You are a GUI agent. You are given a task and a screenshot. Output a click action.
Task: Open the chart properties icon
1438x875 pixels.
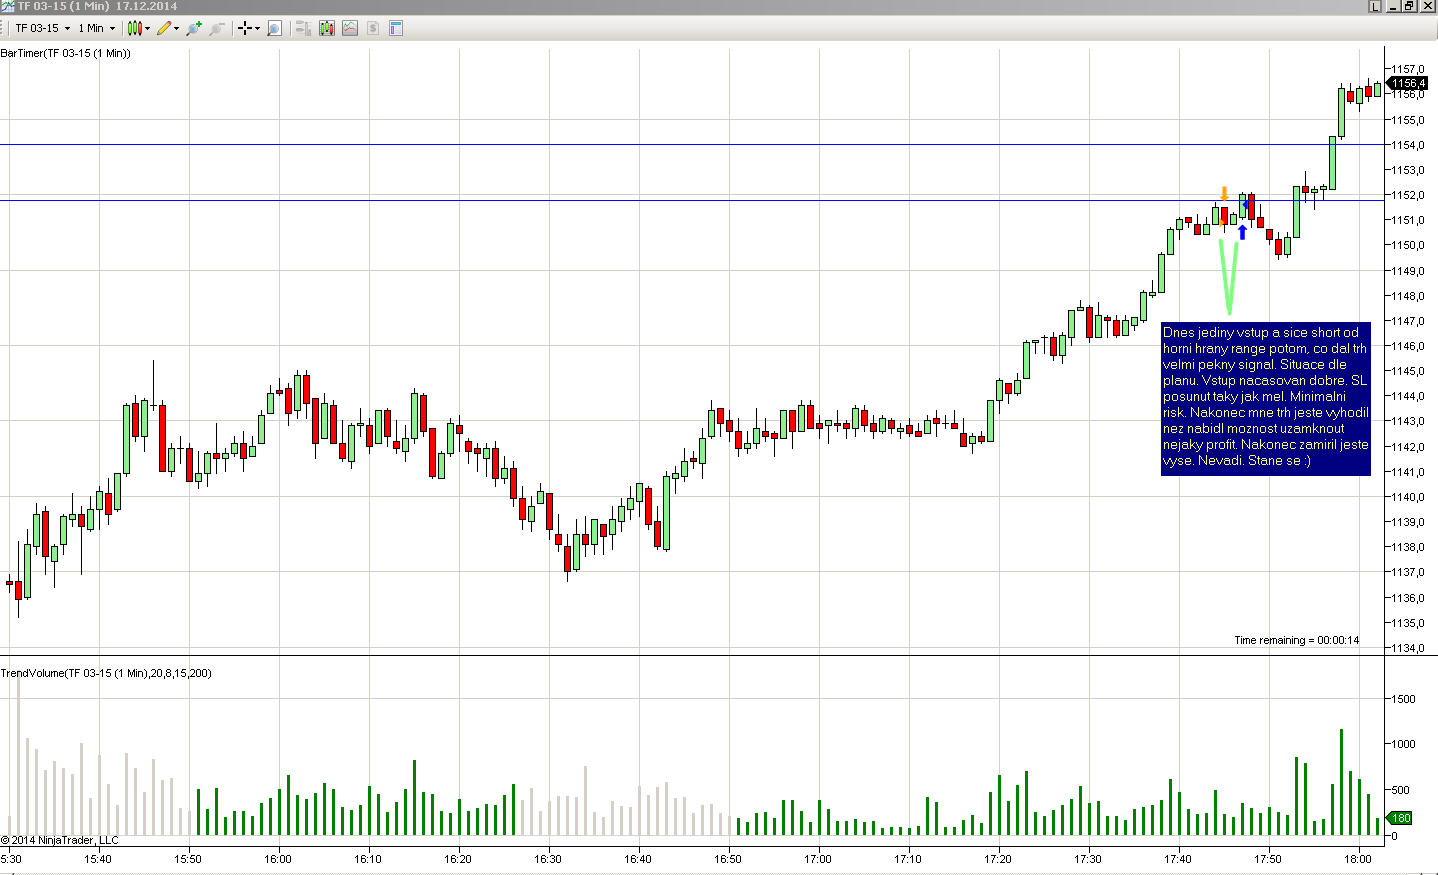click(395, 28)
